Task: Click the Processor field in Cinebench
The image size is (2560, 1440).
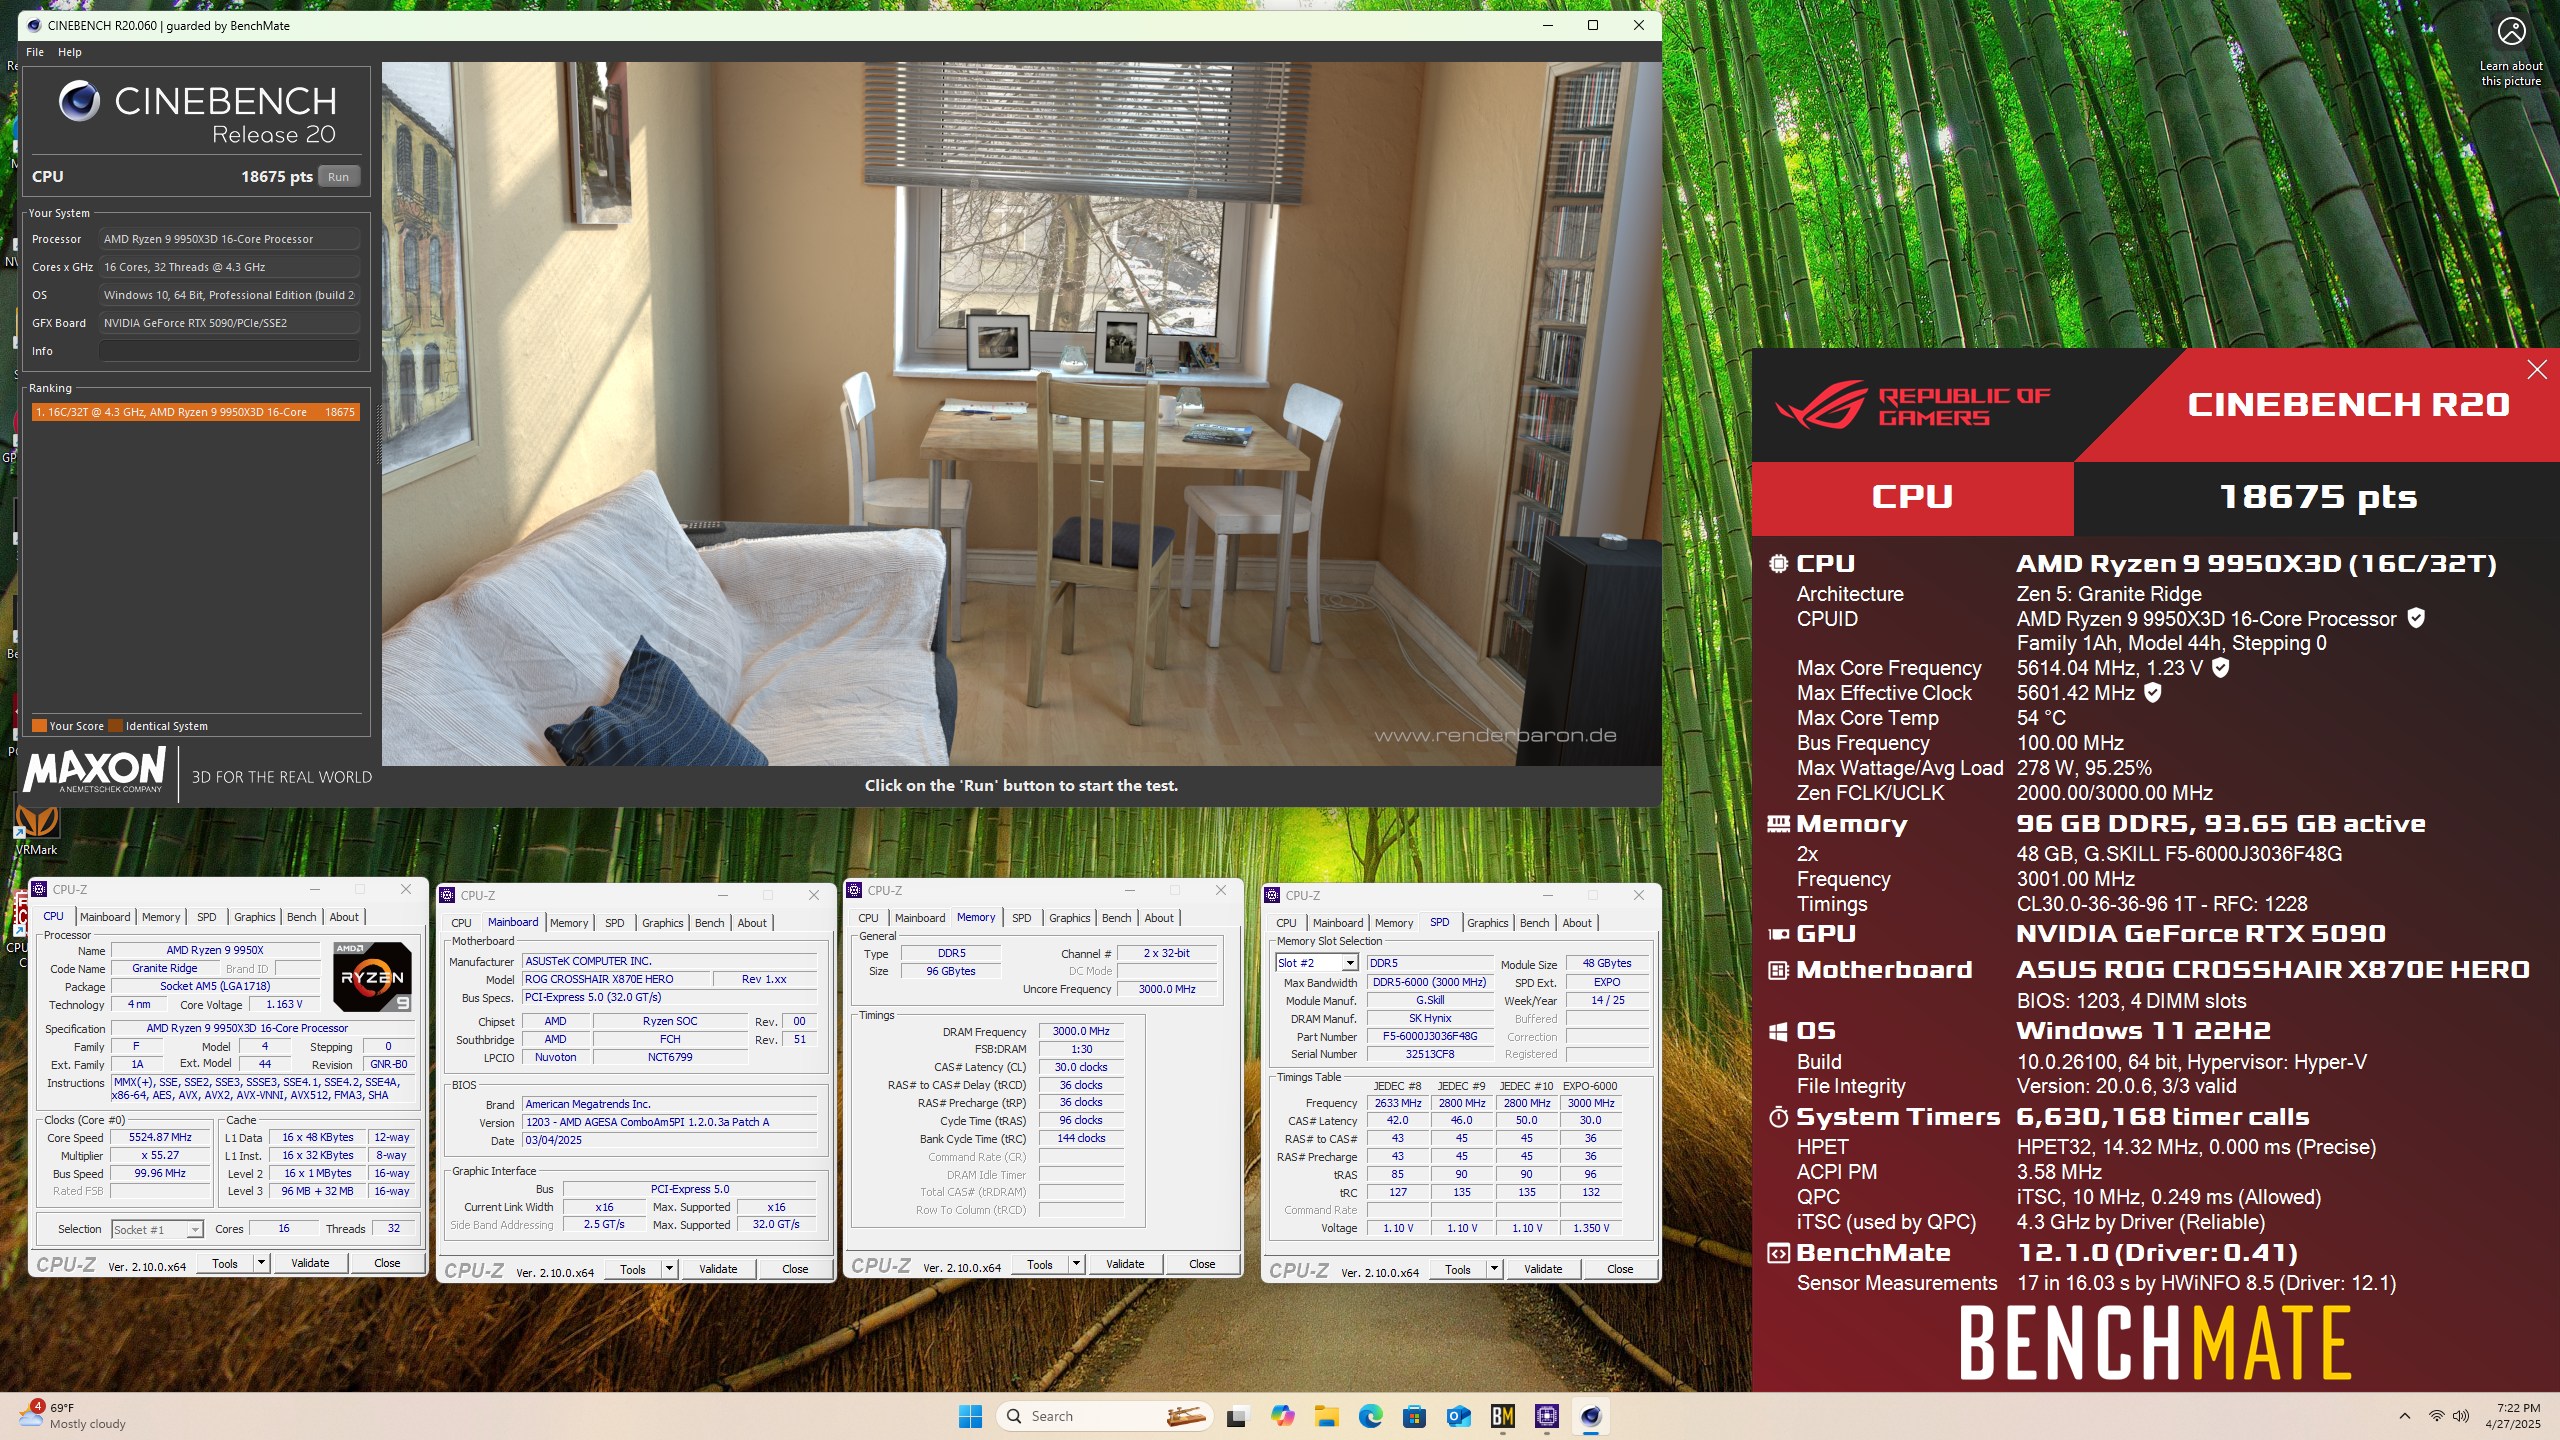Action: click(229, 239)
